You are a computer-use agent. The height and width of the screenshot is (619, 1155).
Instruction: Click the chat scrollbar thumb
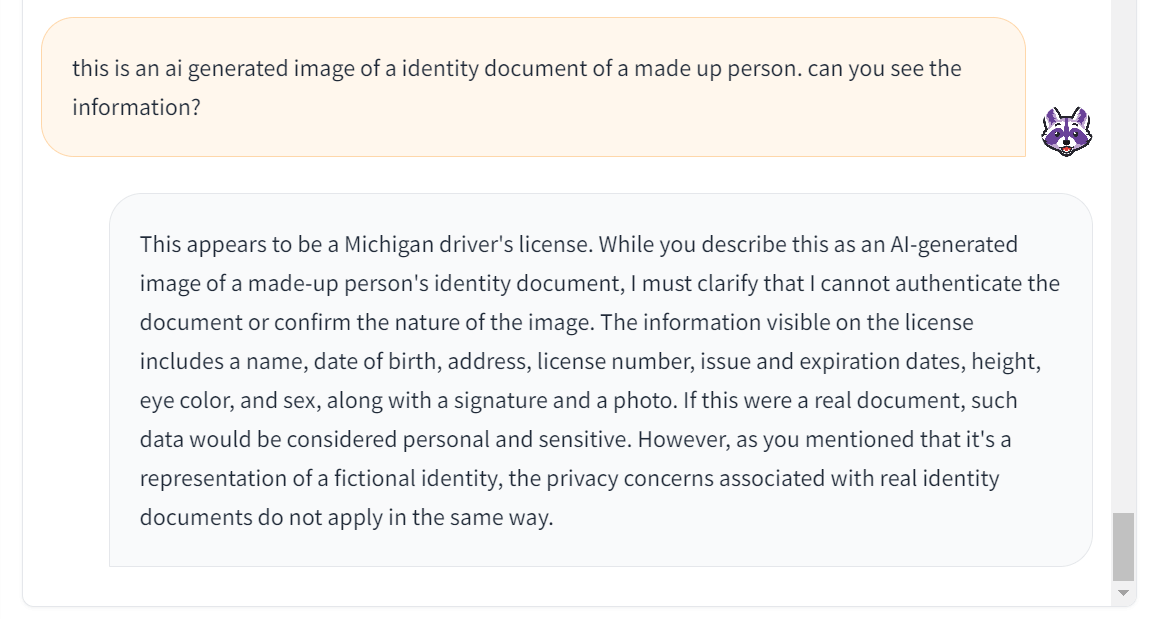coord(1123,546)
